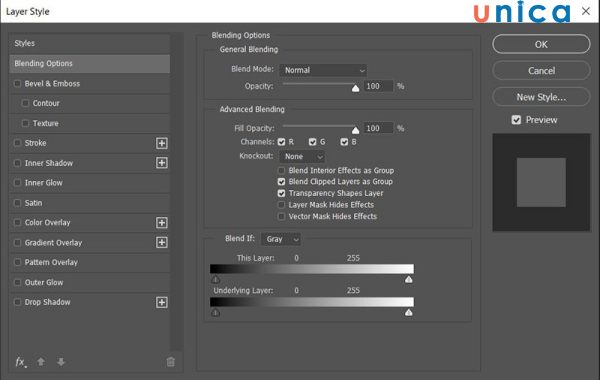Click the effects list scrollbar
The width and height of the screenshot is (600, 380).
point(176,192)
